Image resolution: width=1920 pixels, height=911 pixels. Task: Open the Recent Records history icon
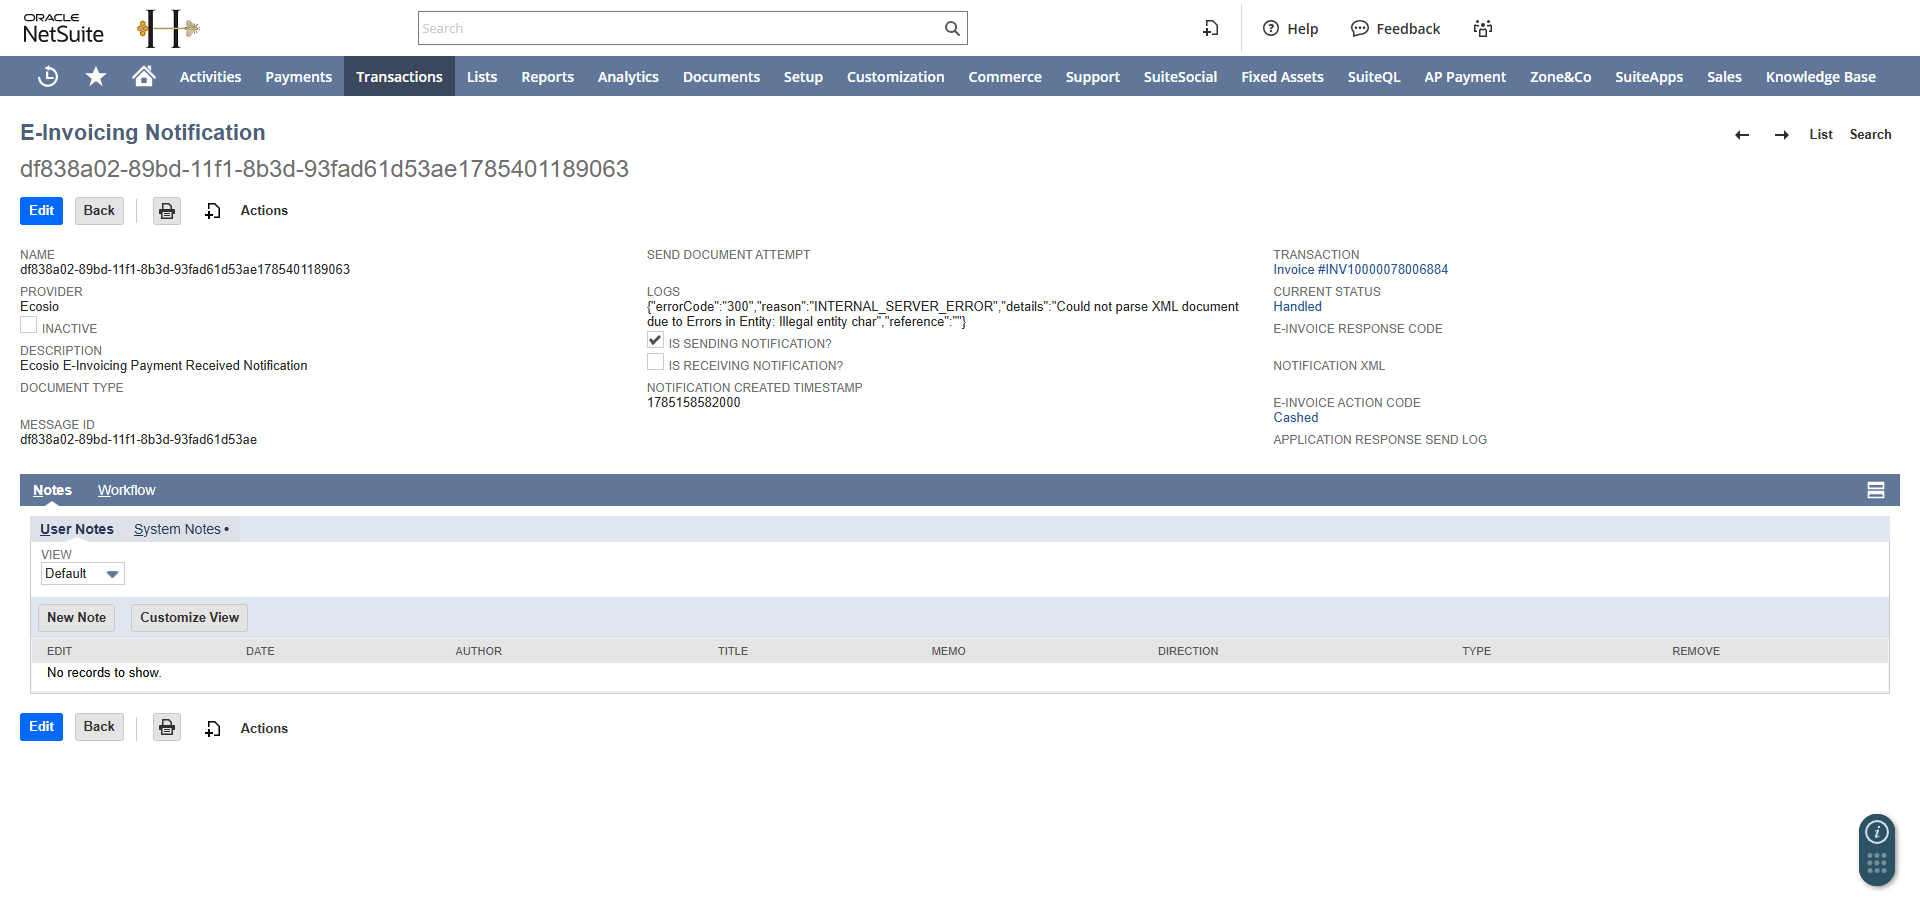point(47,76)
